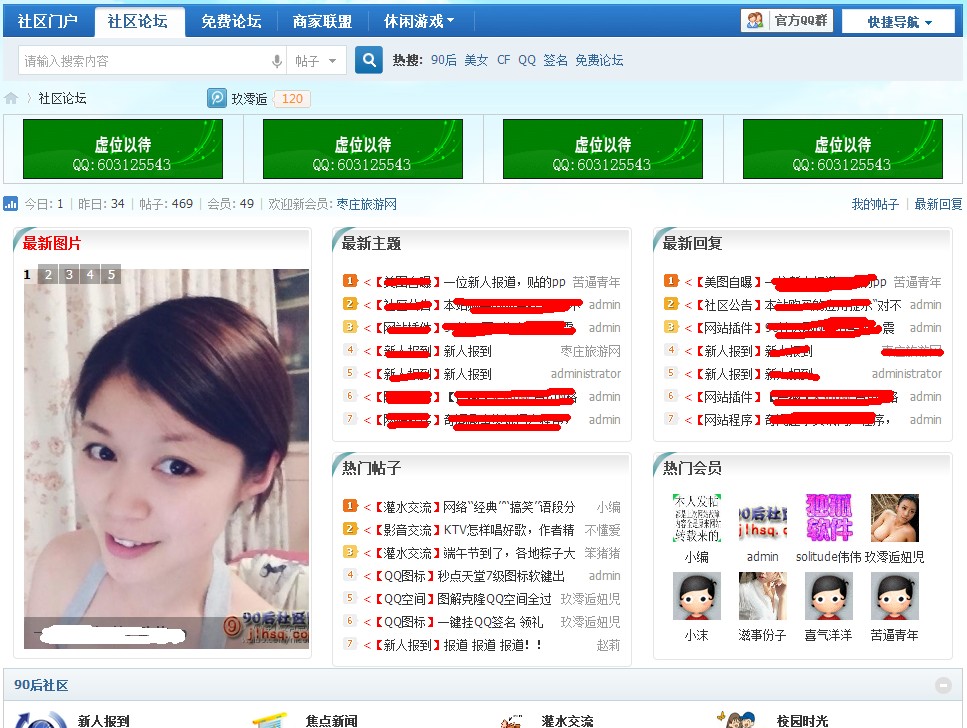Click hot search term 美女
This screenshot has width=967, height=728.
tap(476, 60)
